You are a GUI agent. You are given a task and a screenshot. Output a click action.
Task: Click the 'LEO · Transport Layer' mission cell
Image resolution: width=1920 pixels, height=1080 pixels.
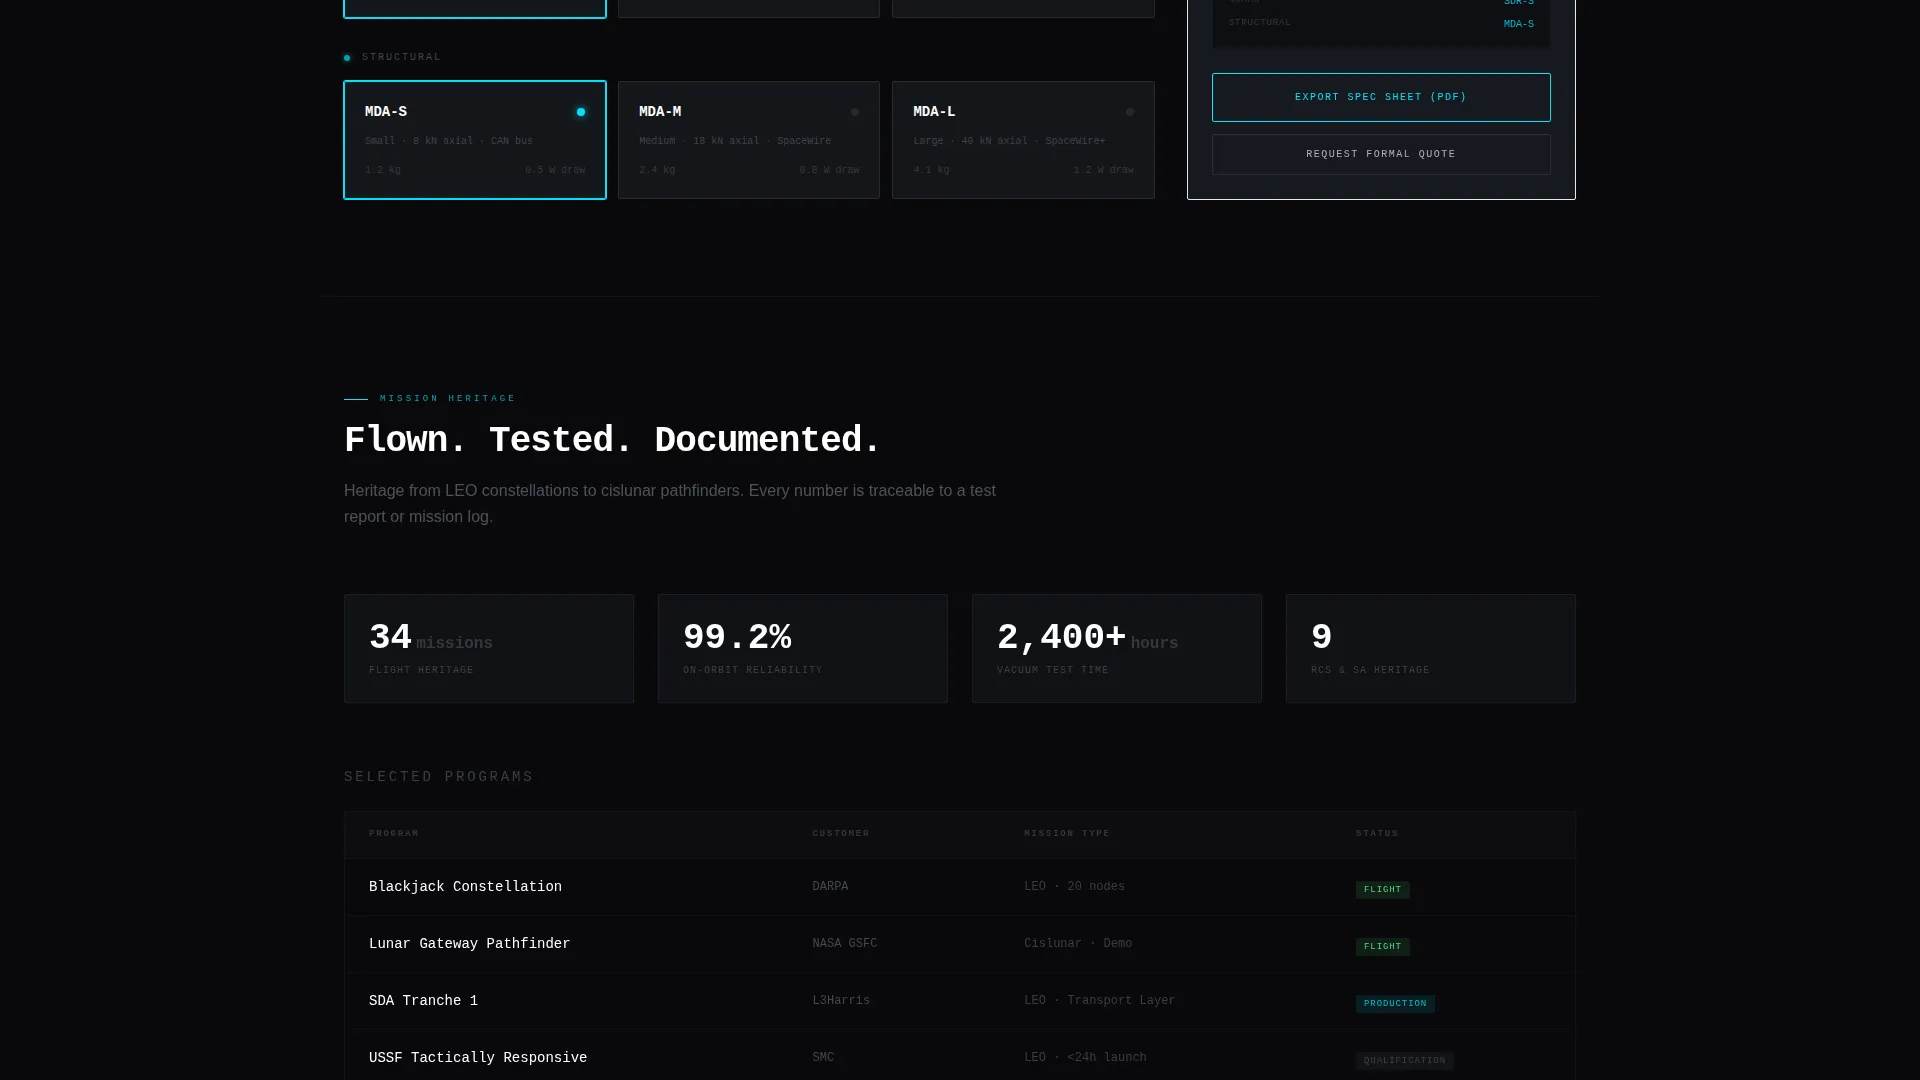[x=1100, y=1001]
